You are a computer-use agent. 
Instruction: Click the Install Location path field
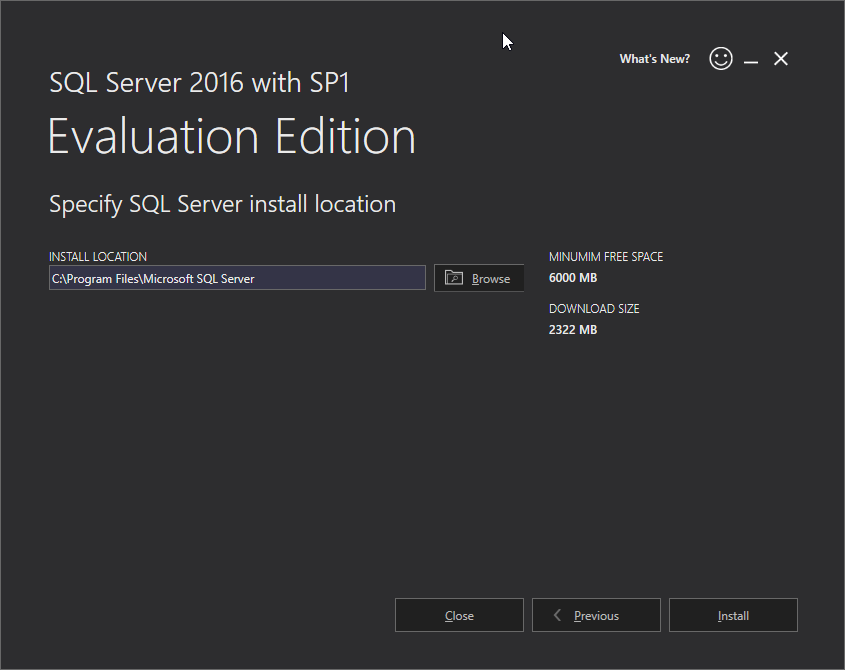[x=237, y=278]
